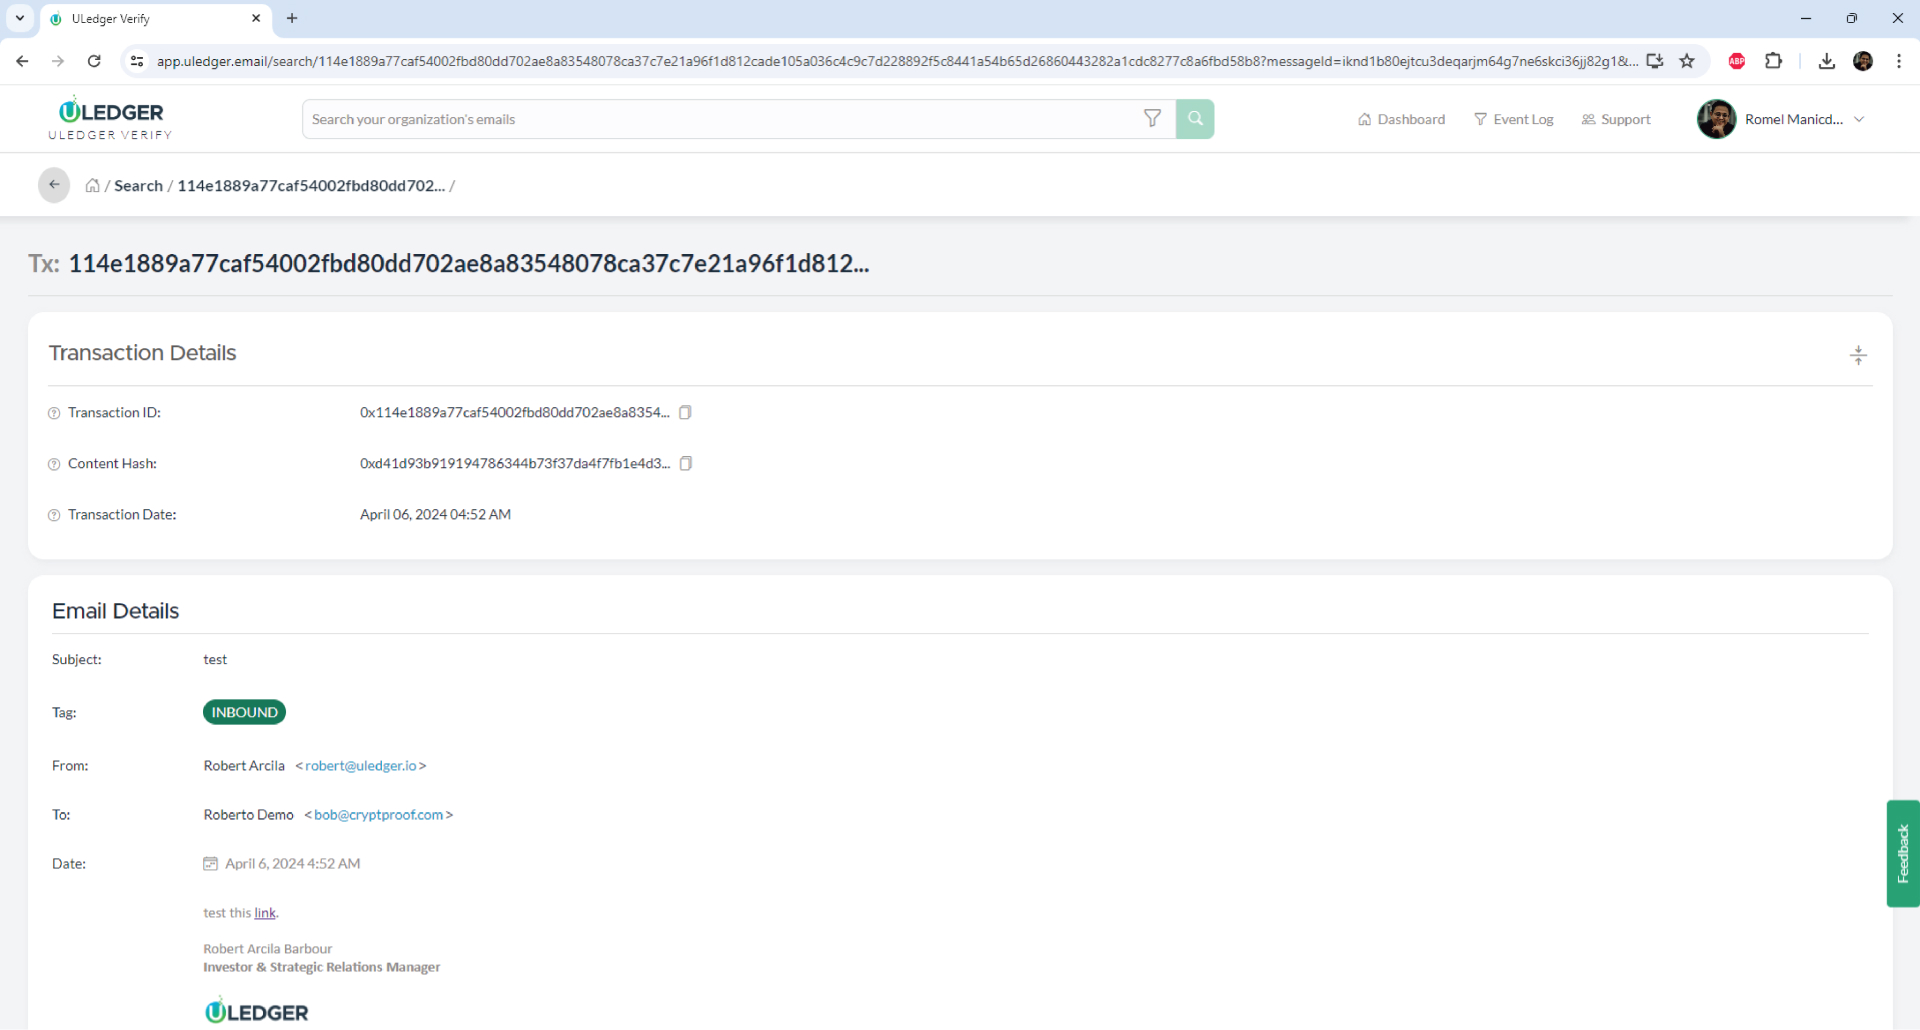
Task: Click email date April 6, 2024 4:52 AM
Action: tap(292, 863)
